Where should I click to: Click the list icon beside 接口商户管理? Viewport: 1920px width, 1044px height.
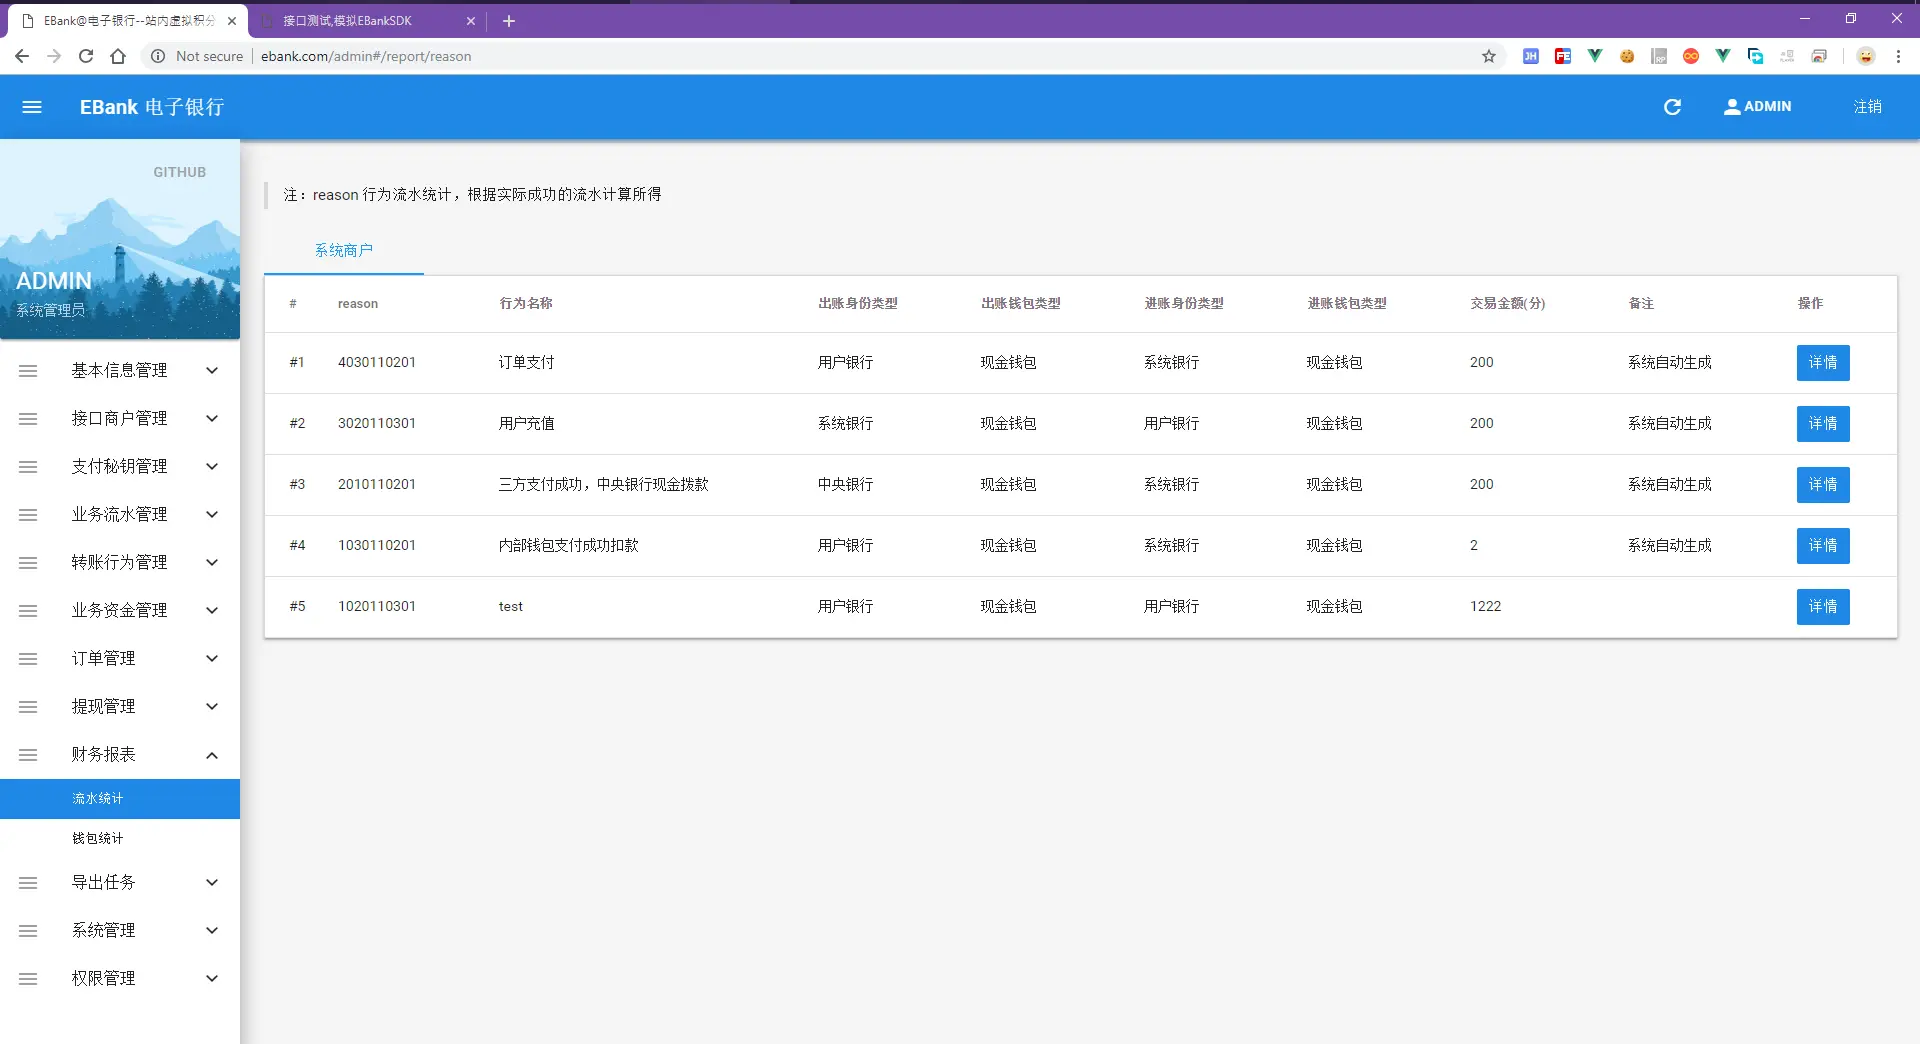click(x=28, y=419)
